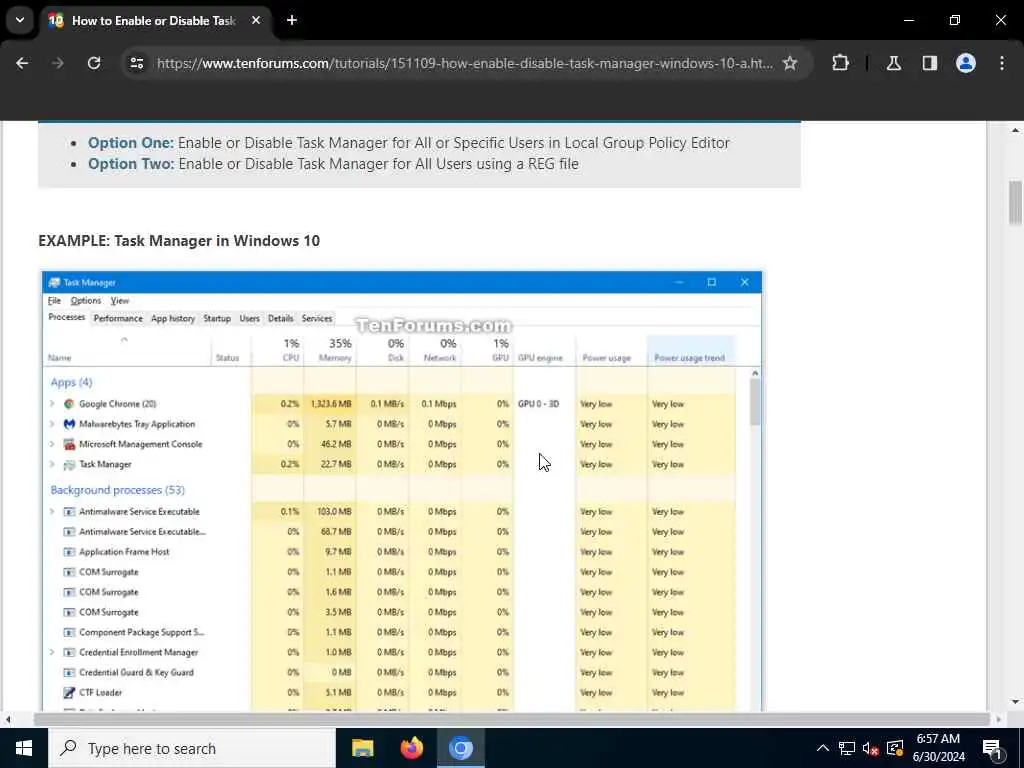
Task: Open the Option One link
Action: (131, 142)
